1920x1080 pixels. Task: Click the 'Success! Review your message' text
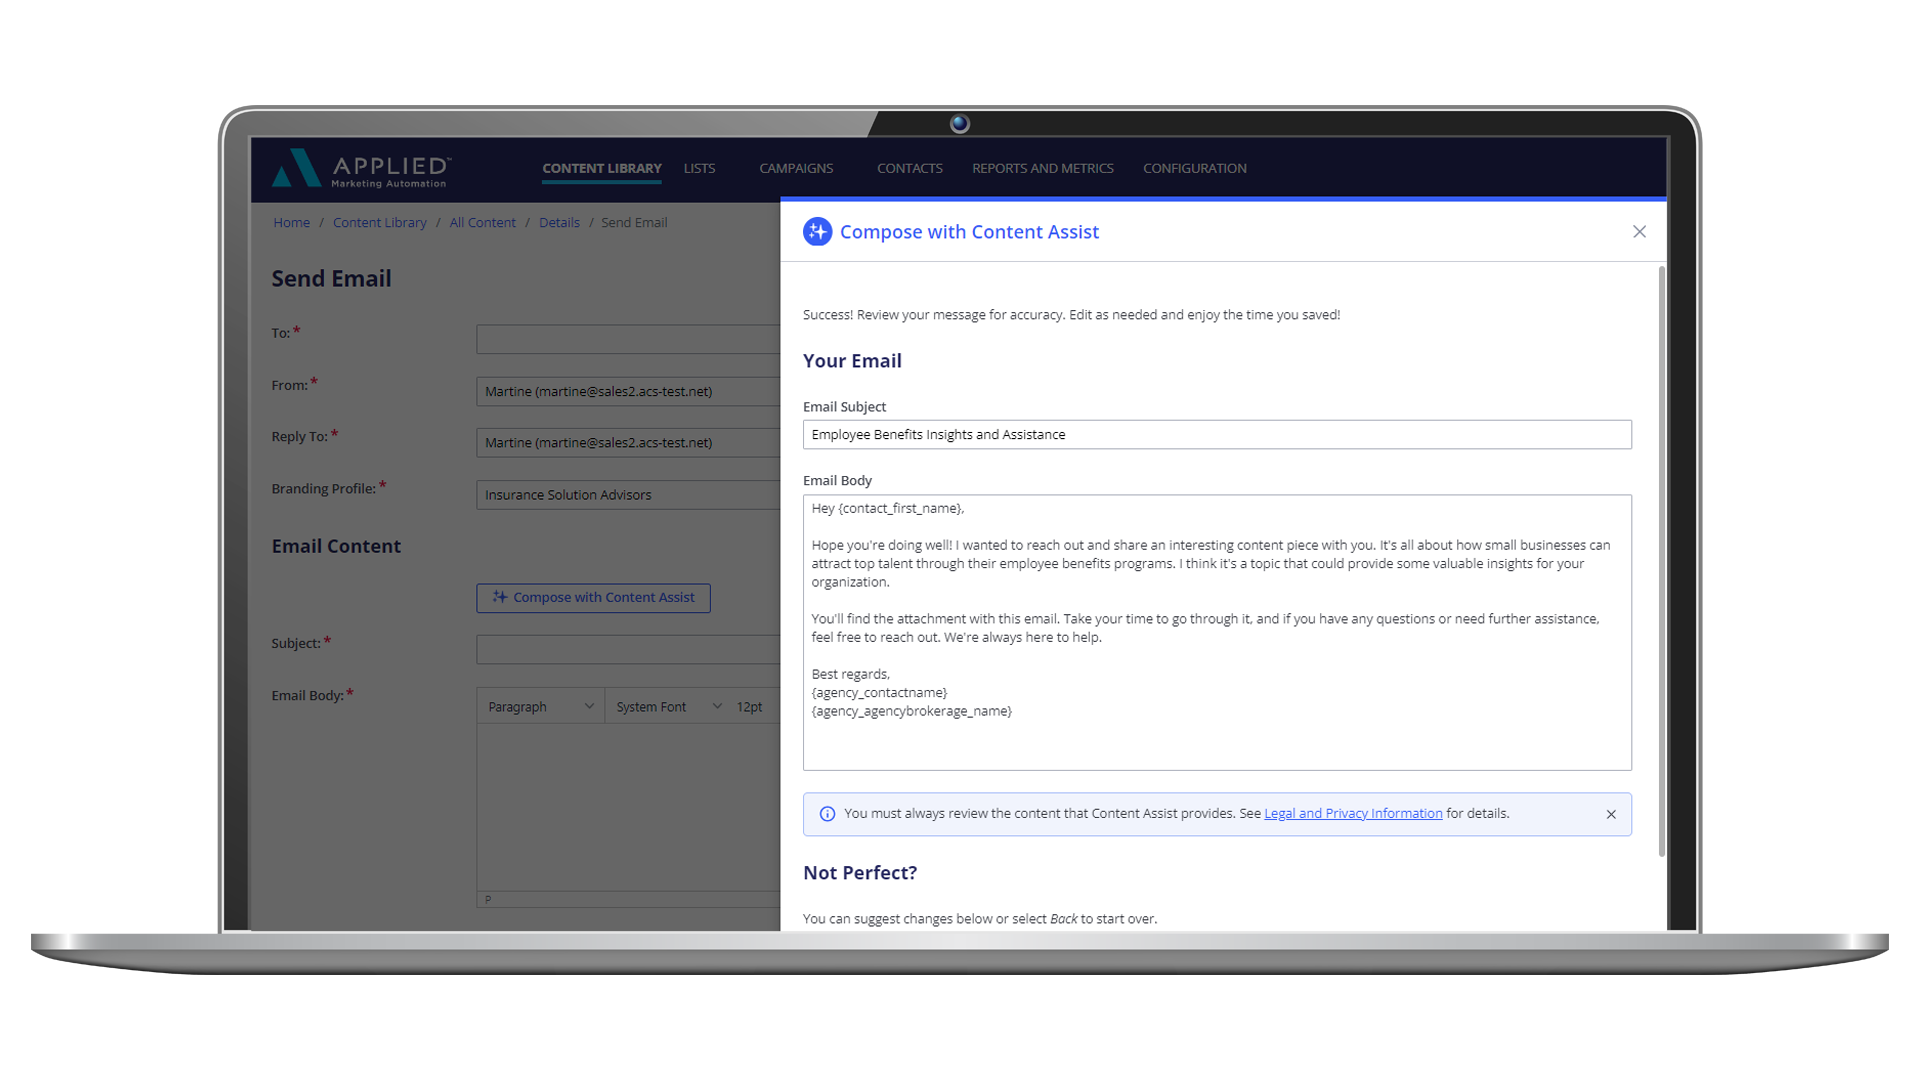tap(1071, 315)
